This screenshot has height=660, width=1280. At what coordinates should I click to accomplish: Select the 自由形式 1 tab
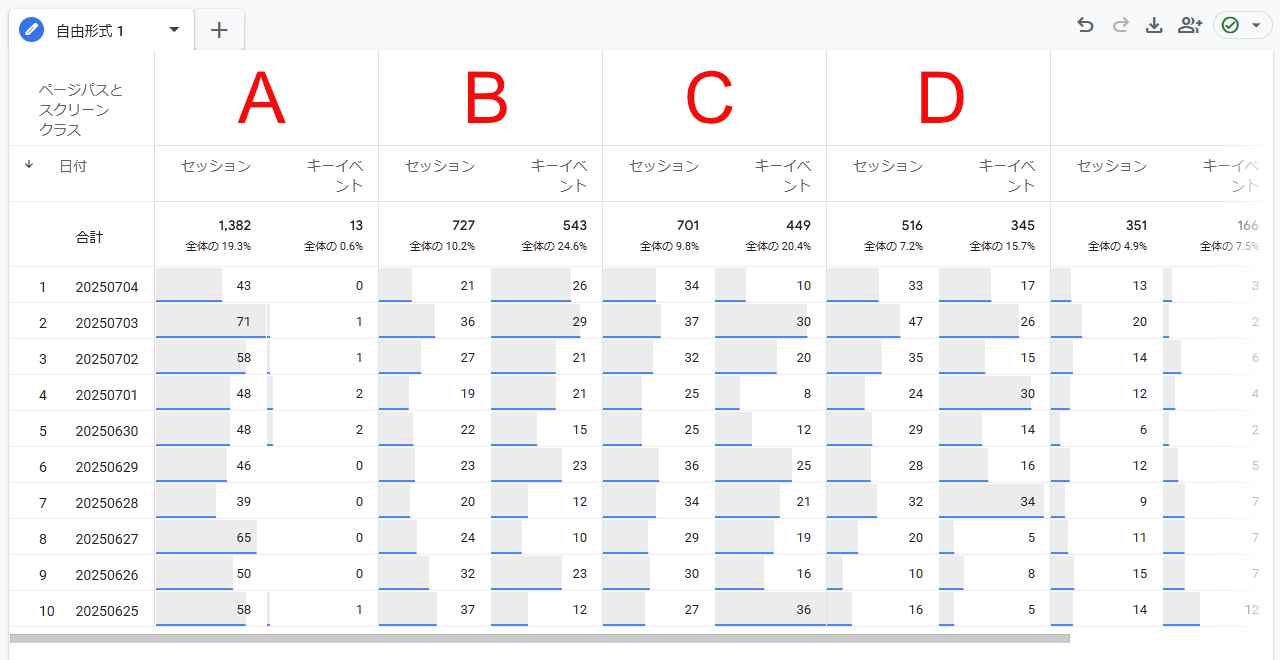90,31
